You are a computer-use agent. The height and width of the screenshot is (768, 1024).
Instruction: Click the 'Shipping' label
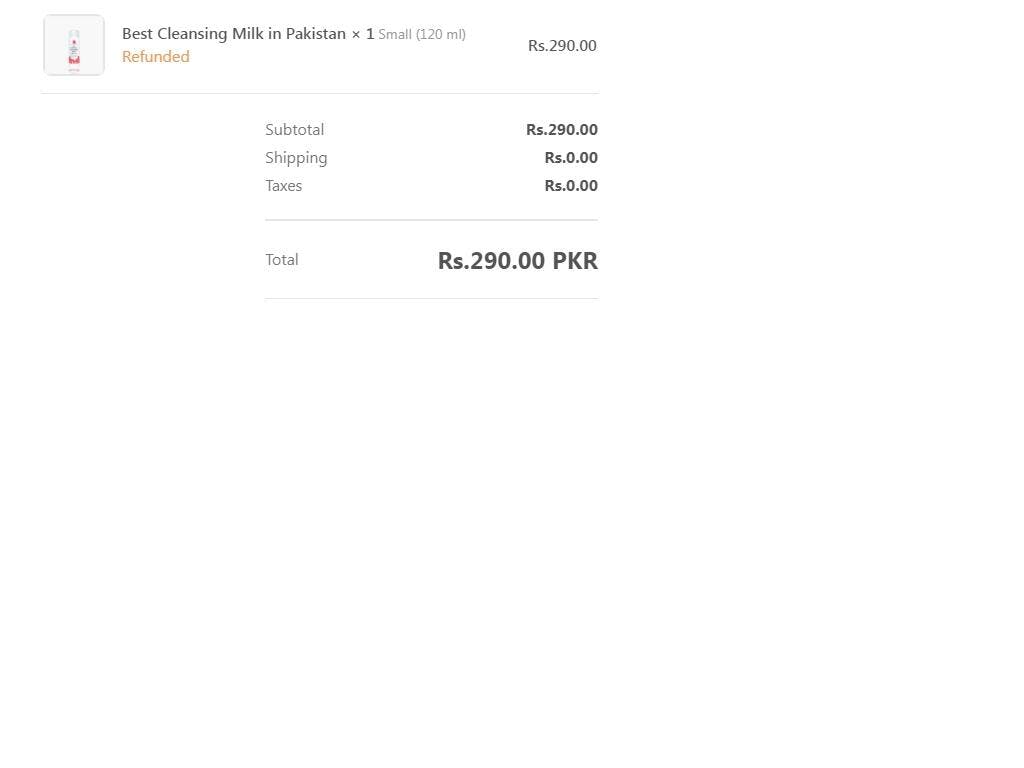click(296, 158)
